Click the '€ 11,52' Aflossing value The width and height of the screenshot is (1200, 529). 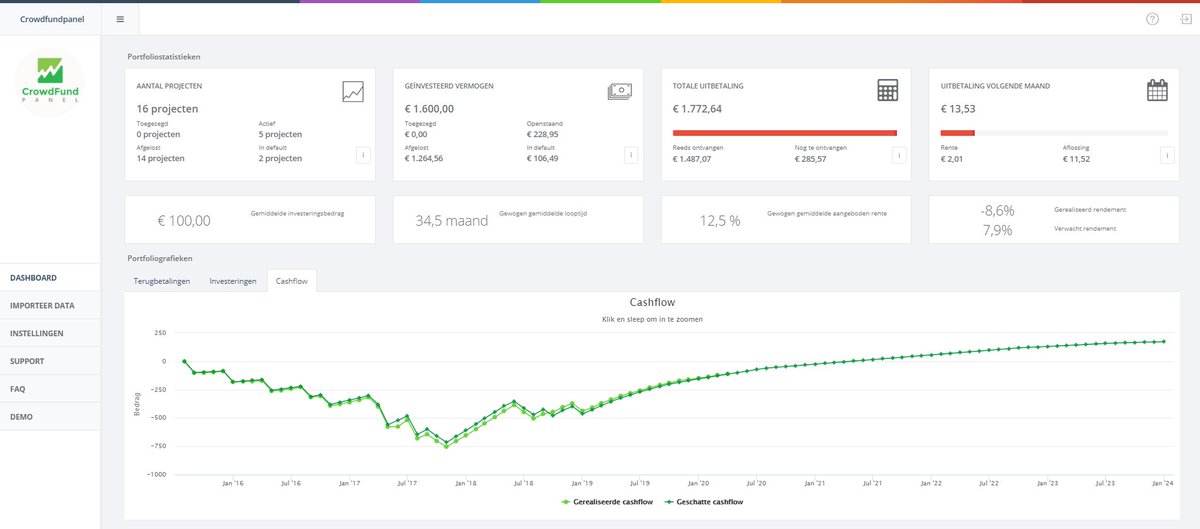coord(1076,158)
